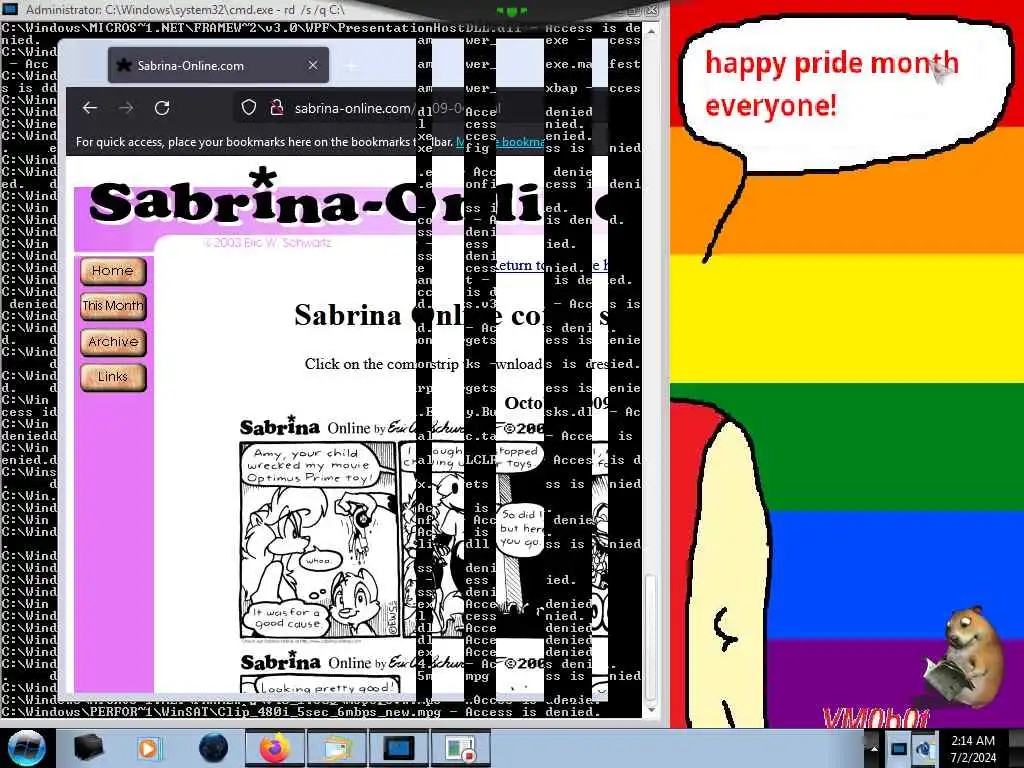
Task: Reload the Sabrina-Online page
Action: 162,108
